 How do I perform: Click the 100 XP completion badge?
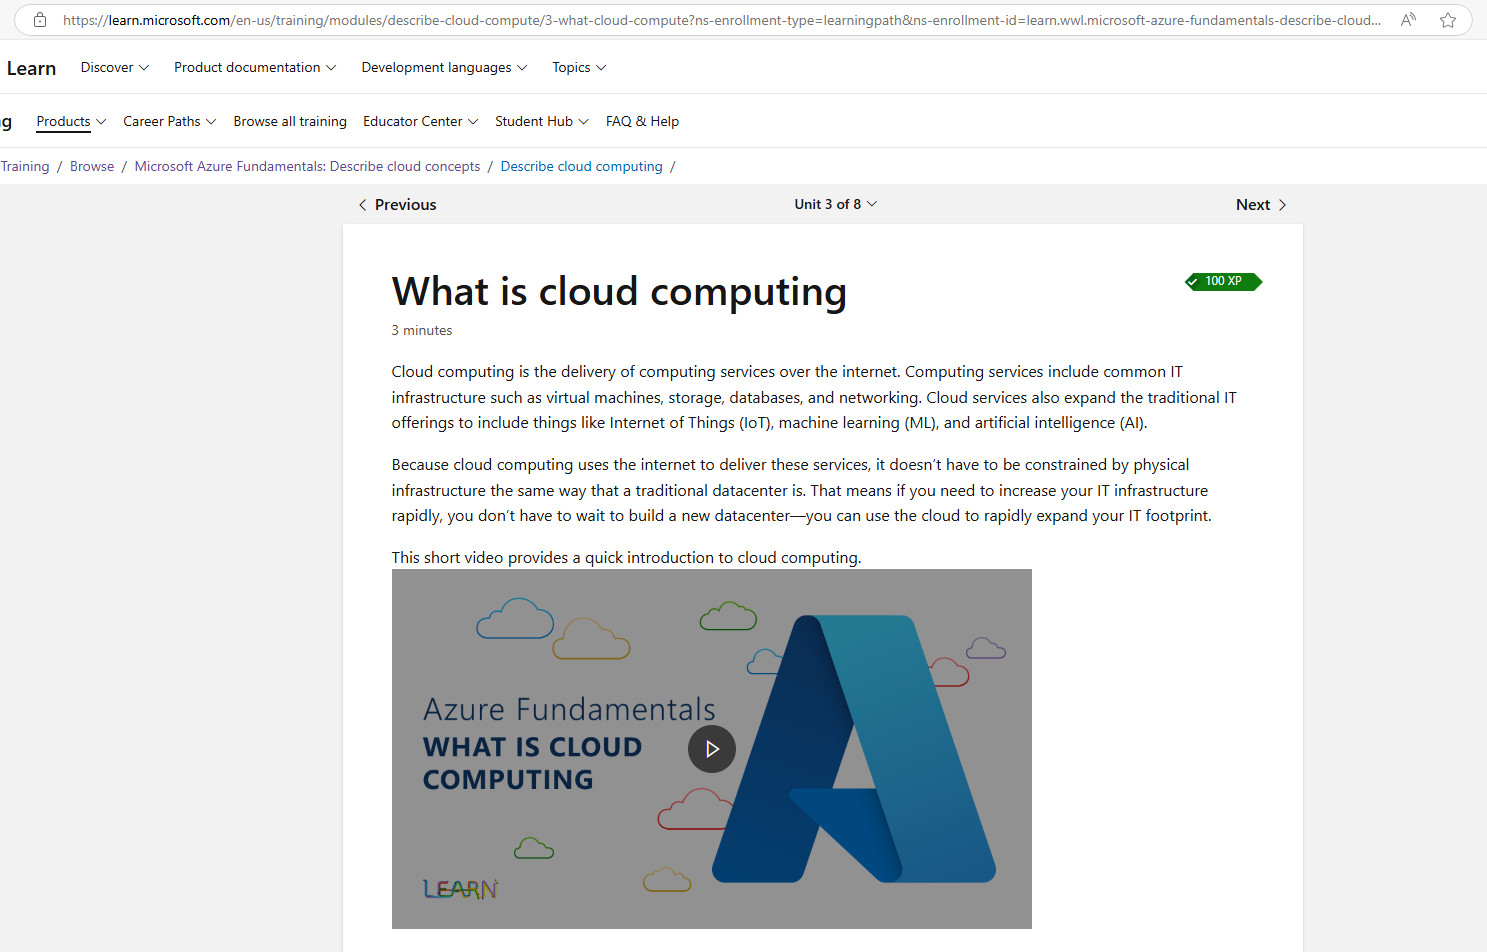(x=1223, y=282)
